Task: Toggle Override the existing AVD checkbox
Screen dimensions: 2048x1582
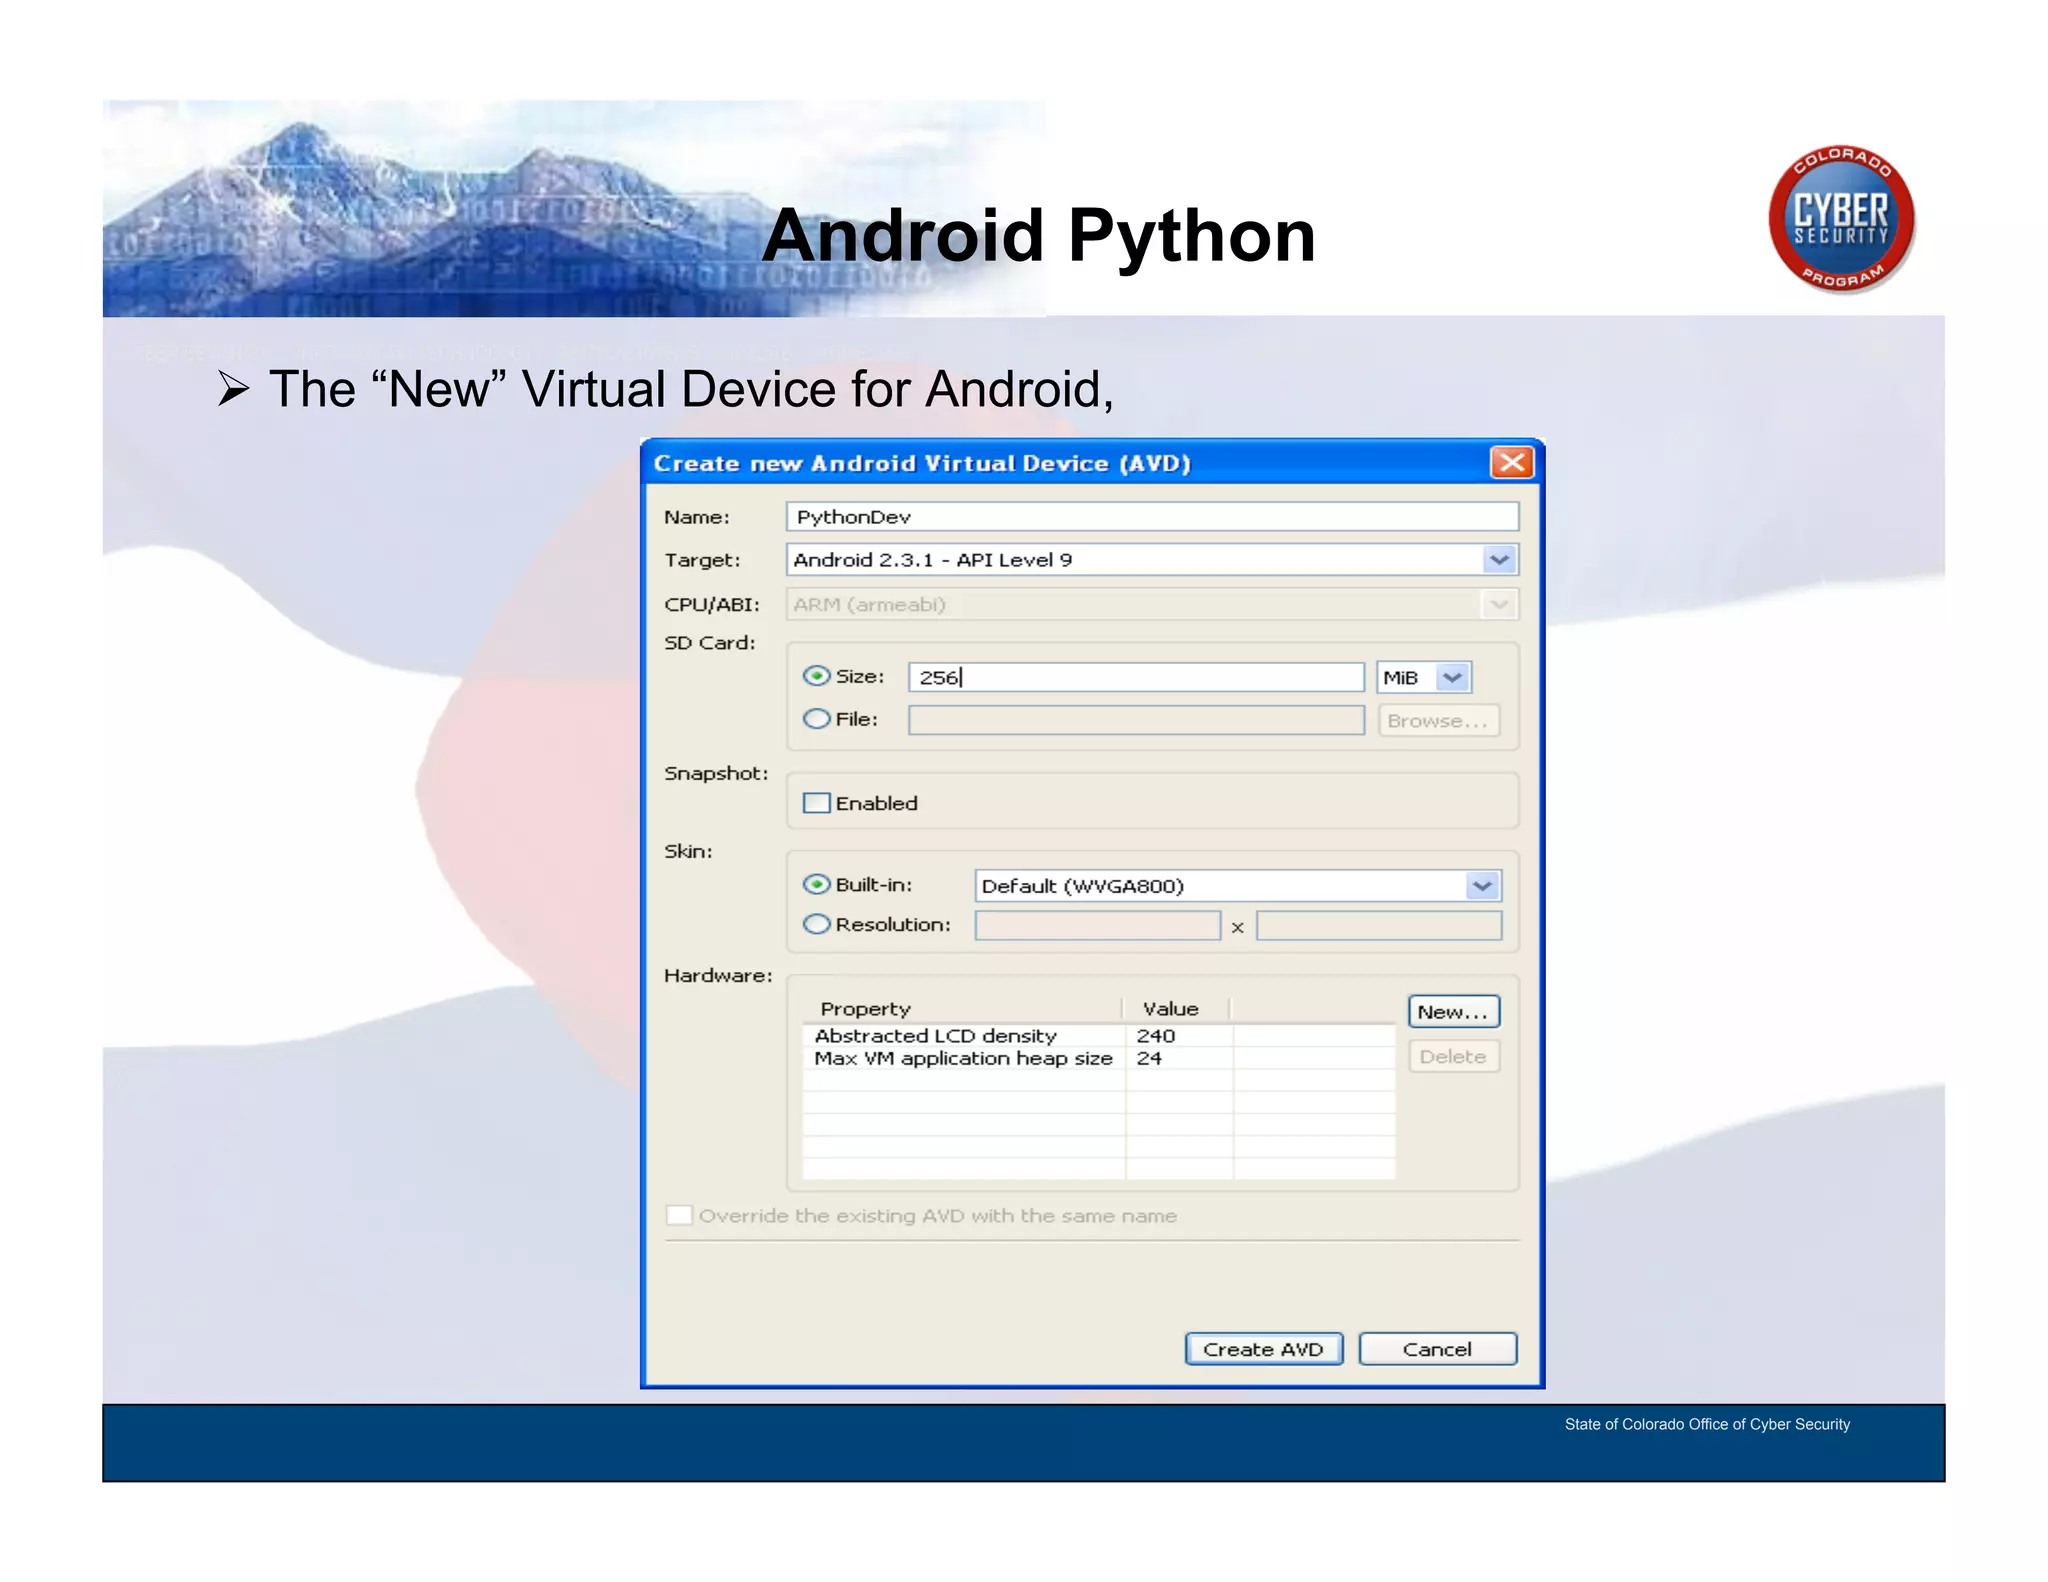Action: 679,1215
